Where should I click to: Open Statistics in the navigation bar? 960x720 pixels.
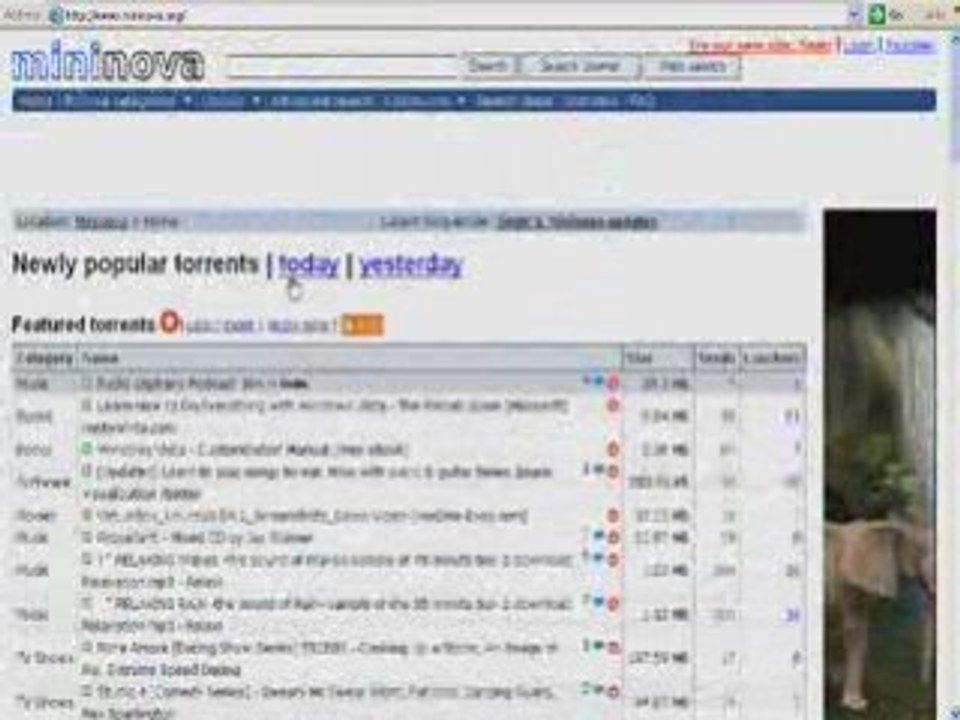pos(591,101)
